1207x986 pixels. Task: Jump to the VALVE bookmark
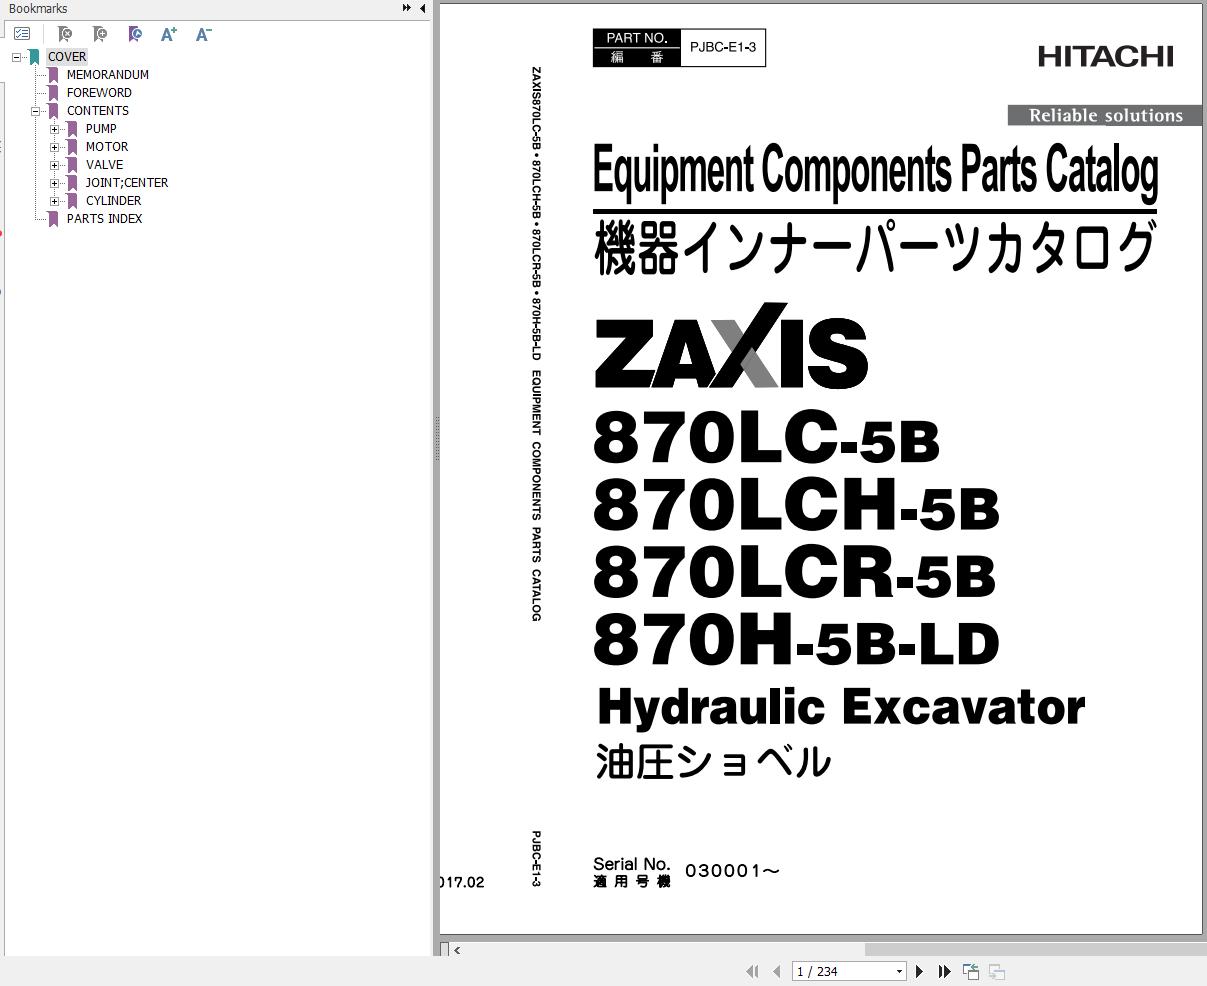pyautogui.click(x=105, y=165)
